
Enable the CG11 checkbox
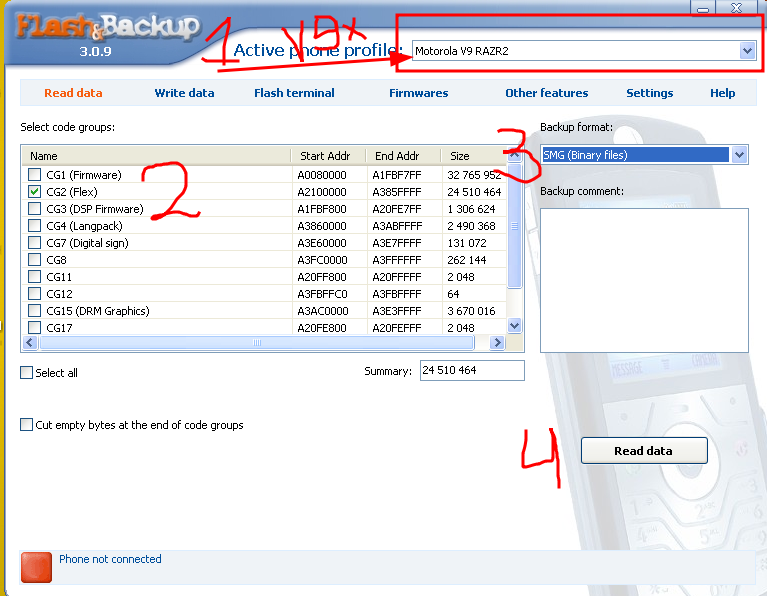[x=34, y=277]
